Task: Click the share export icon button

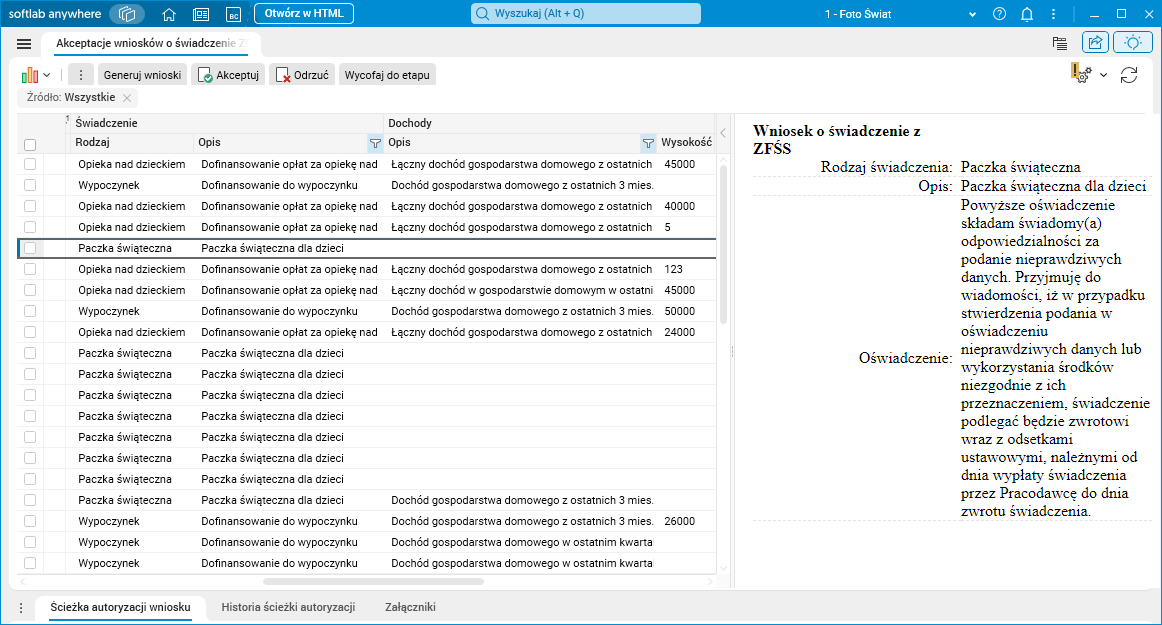Action: tap(1095, 43)
